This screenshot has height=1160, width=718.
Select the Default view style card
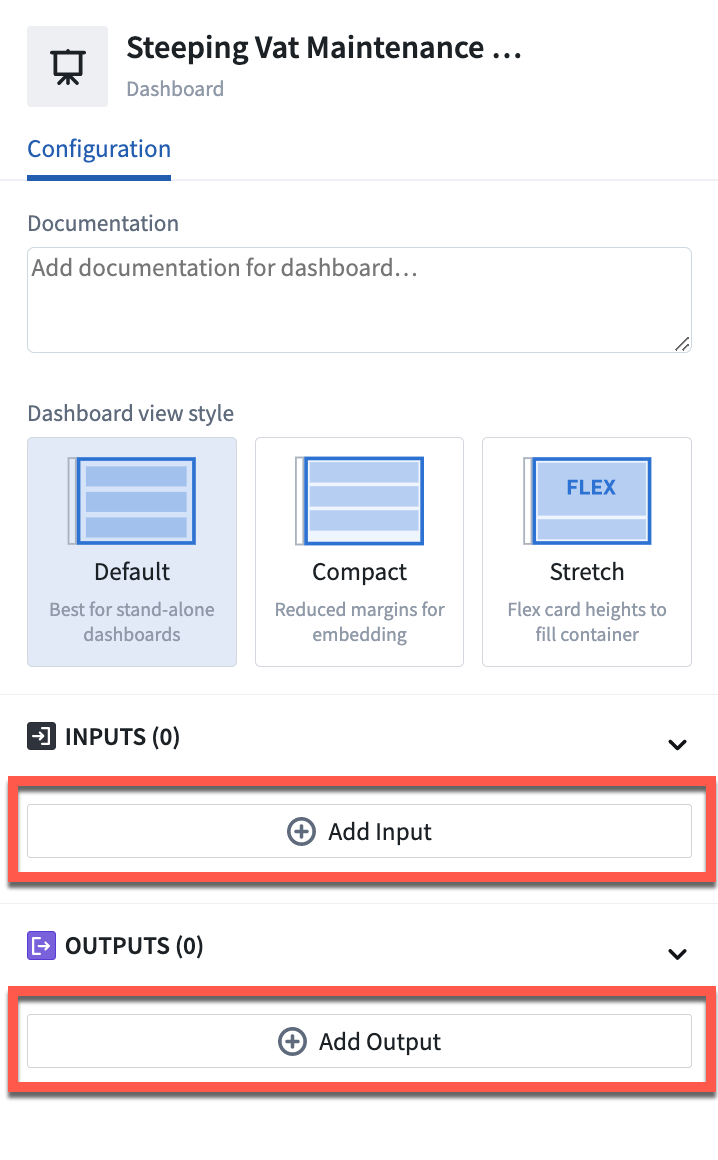click(x=132, y=552)
